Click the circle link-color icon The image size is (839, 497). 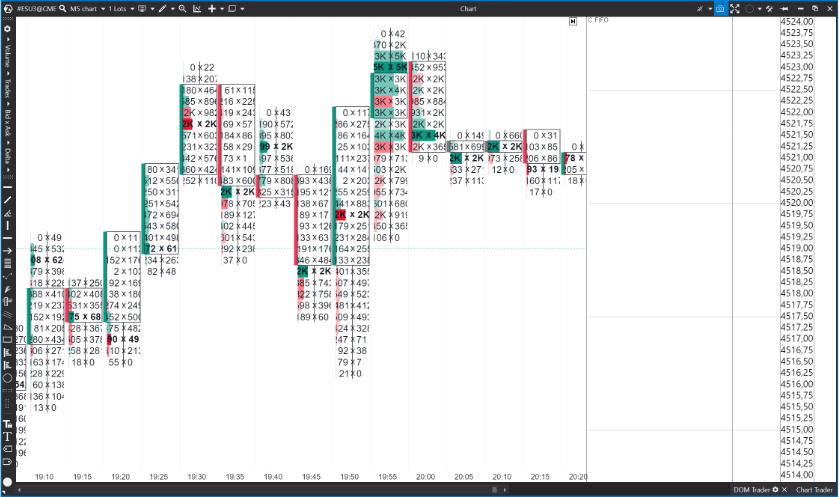point(749,9)
